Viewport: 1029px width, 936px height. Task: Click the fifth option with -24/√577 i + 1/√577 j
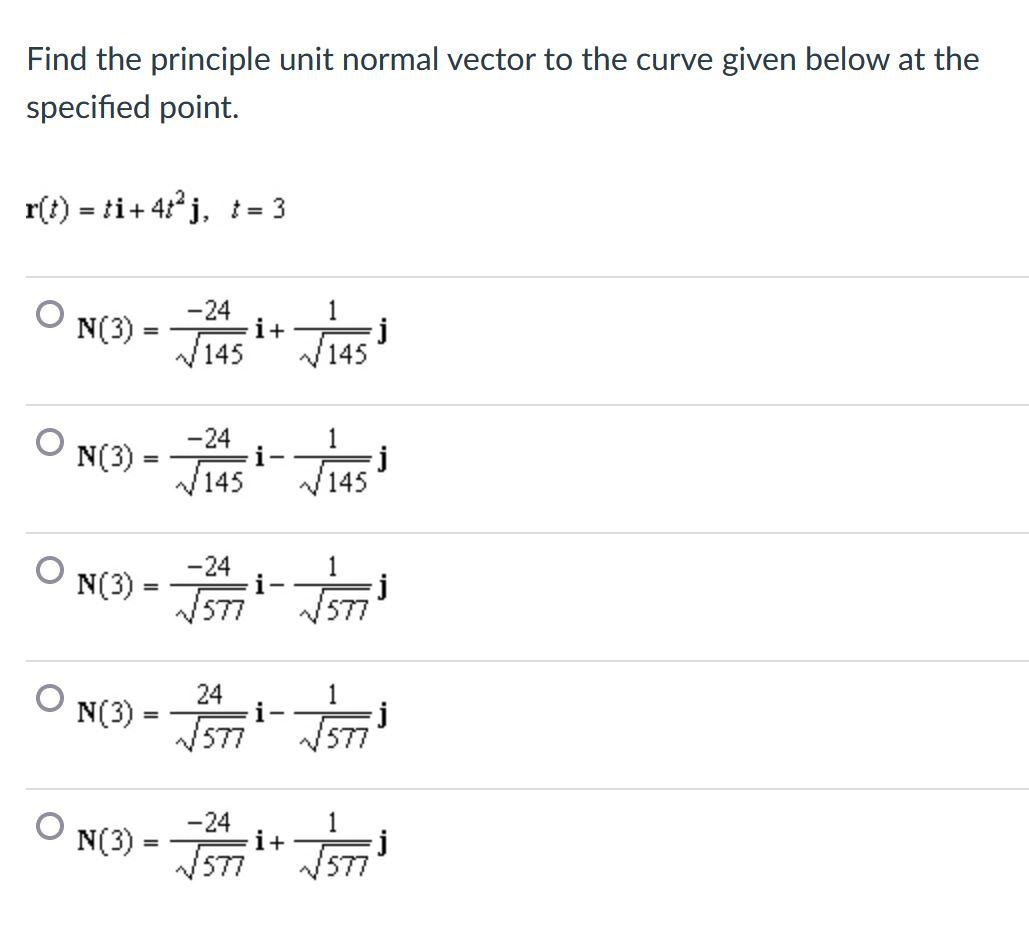click(230, 841)
